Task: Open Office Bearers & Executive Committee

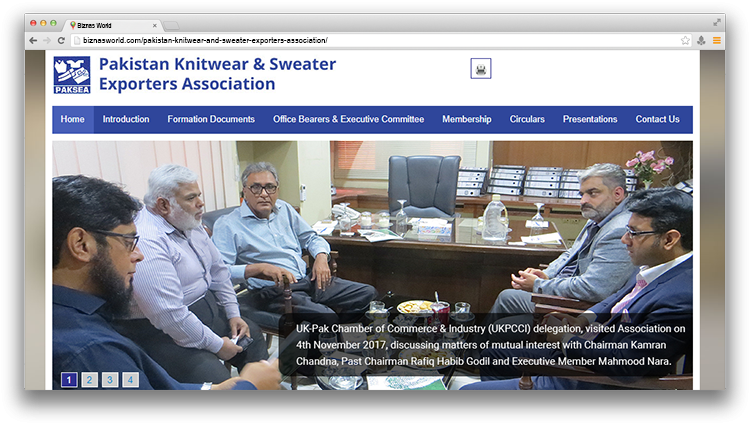Action: [348, 119]
